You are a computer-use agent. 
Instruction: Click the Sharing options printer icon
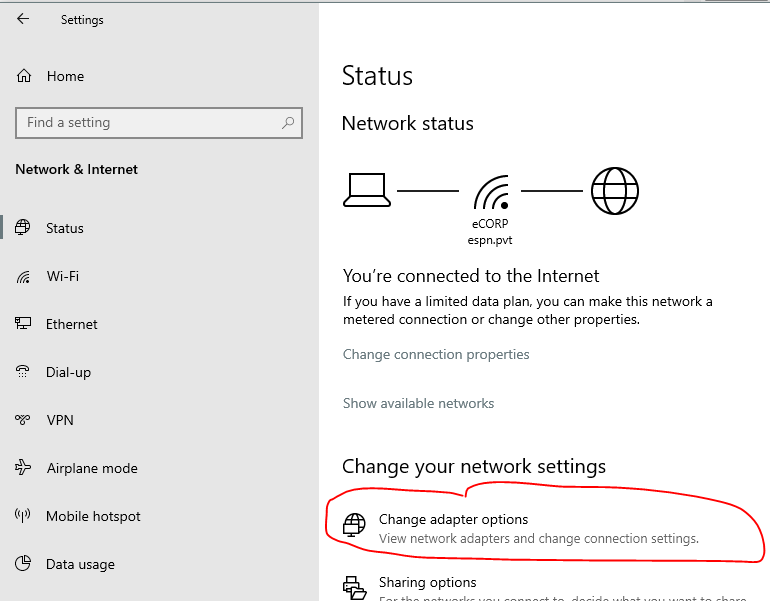pos(354,587)
